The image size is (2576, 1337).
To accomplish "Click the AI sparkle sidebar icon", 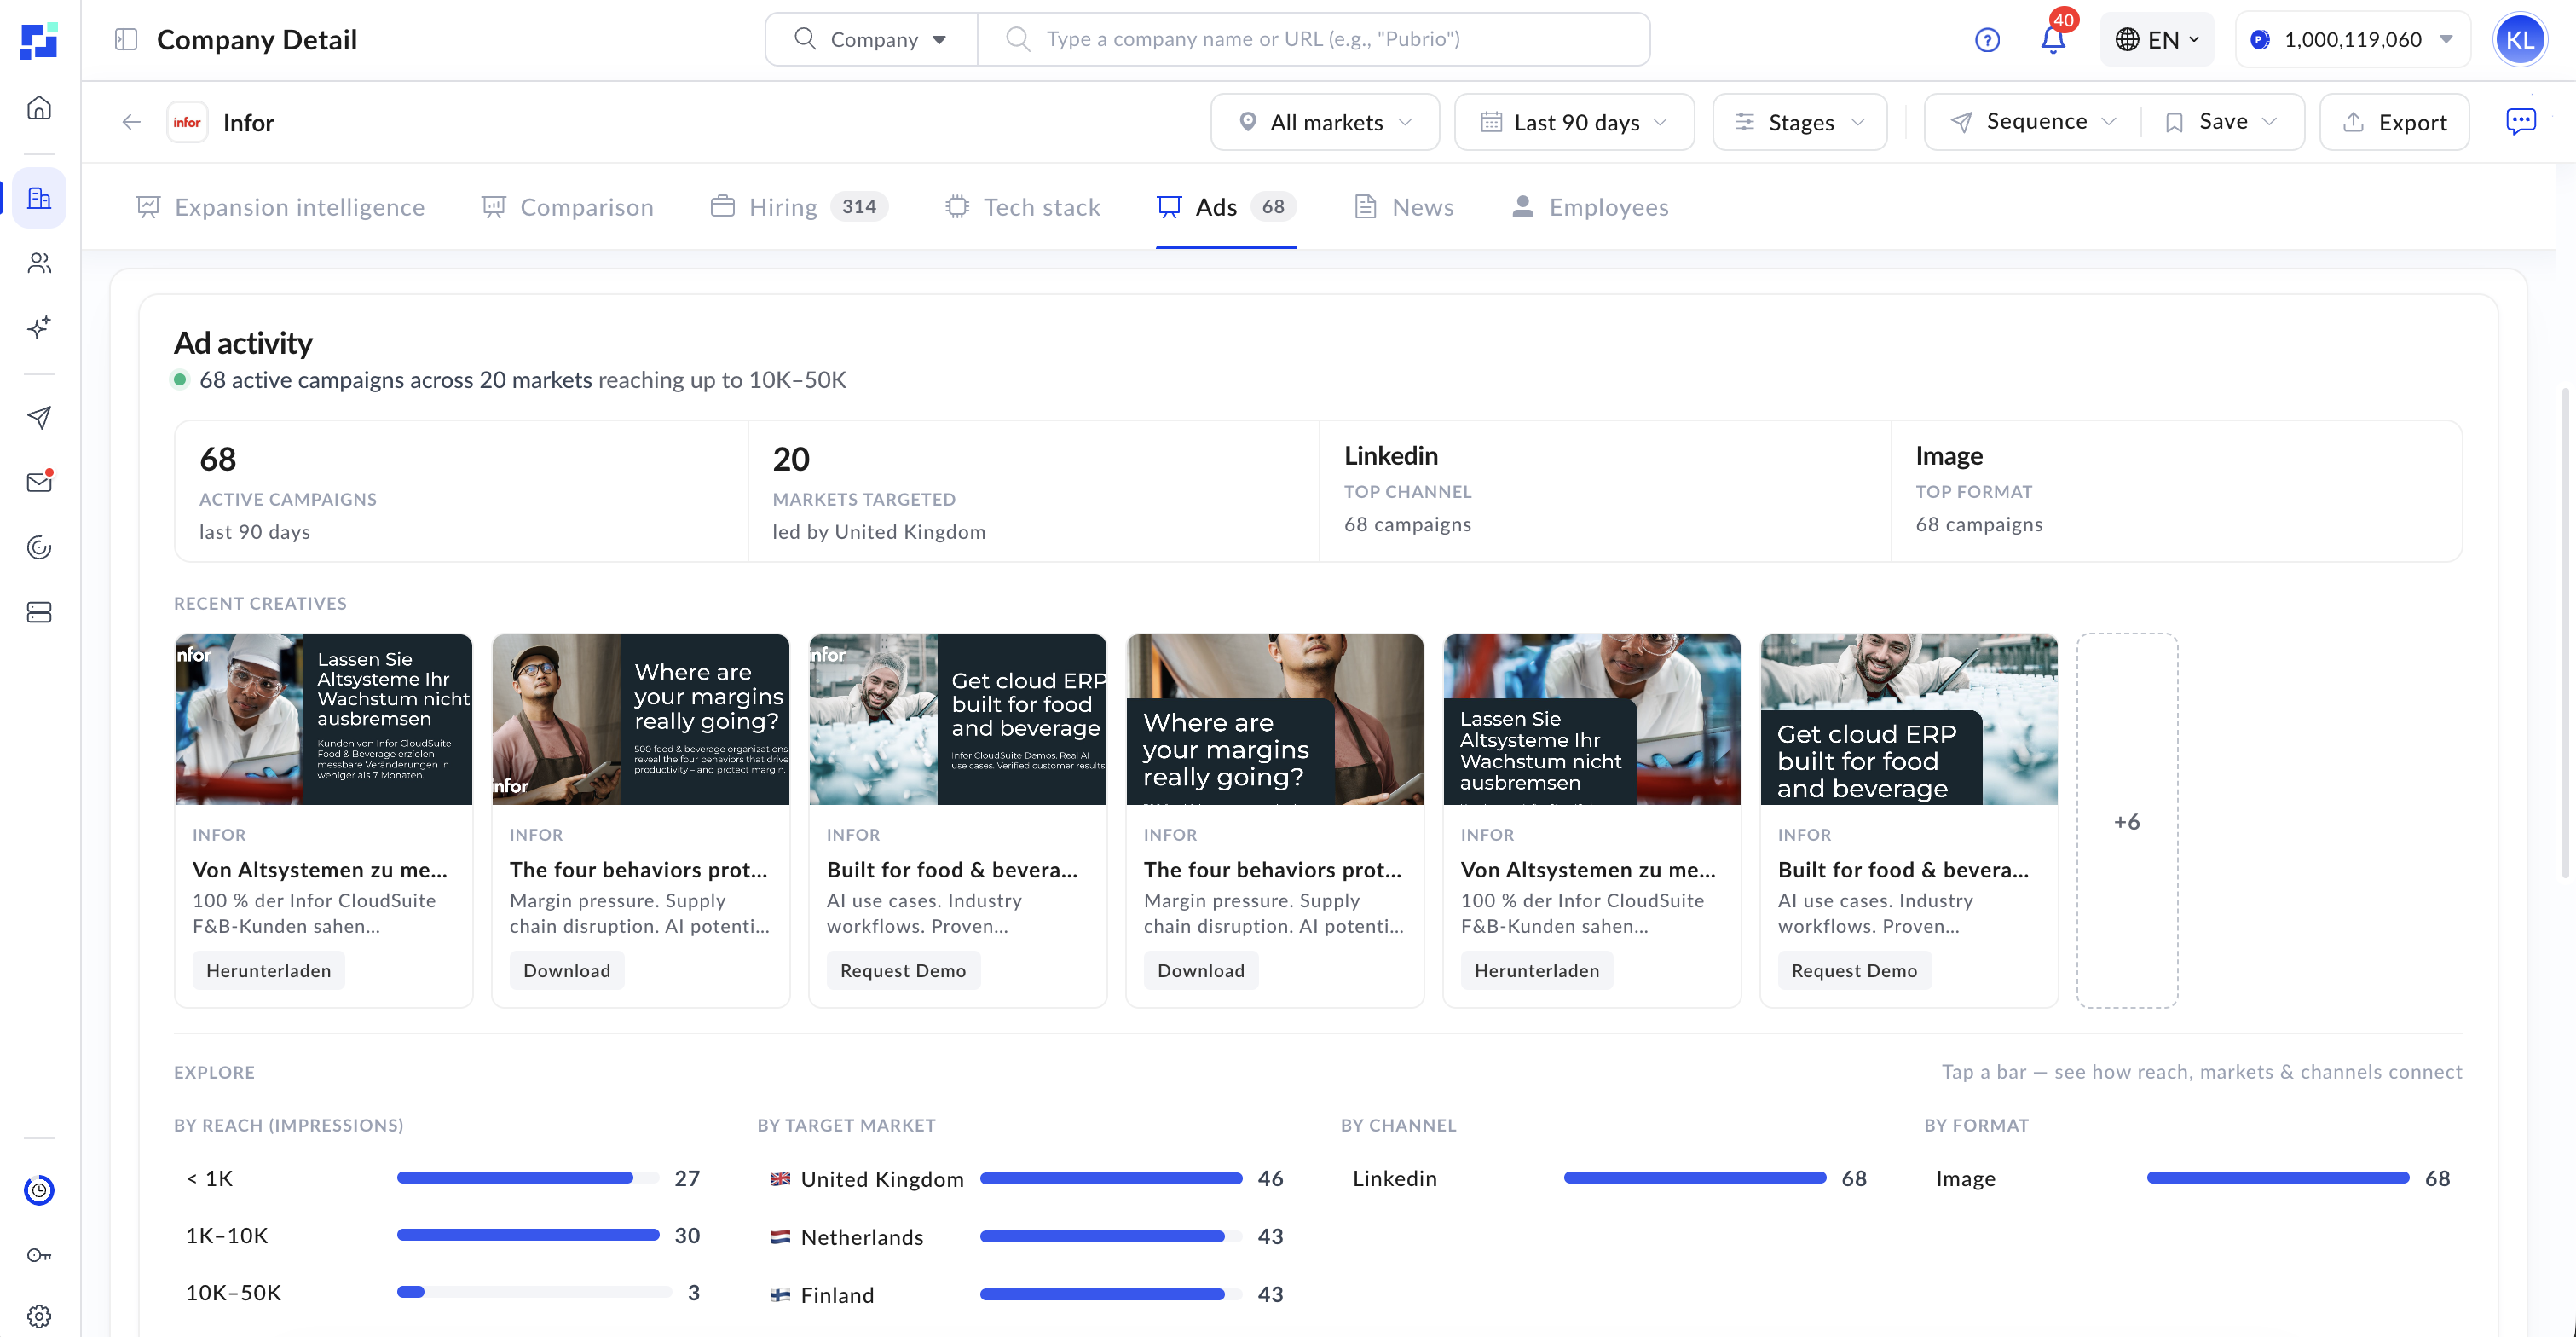I will click(x=39, y=327).
